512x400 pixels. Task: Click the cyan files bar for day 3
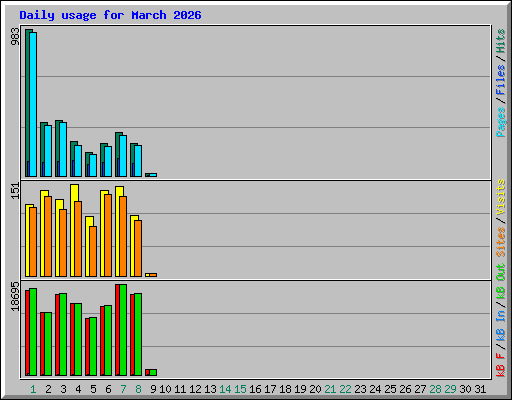[x=63, y=149]
